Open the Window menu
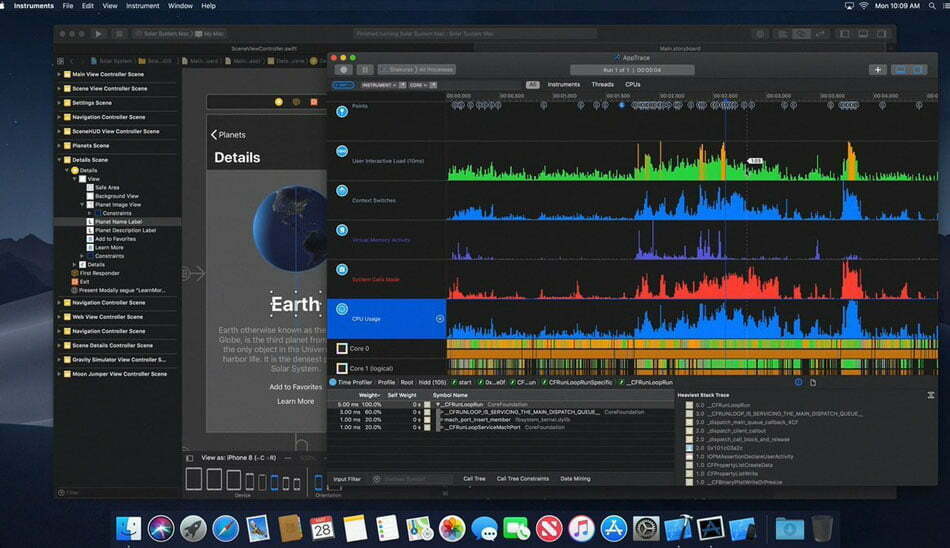The width and height of the screenshot is (950, 548). [x=180, y=5]
